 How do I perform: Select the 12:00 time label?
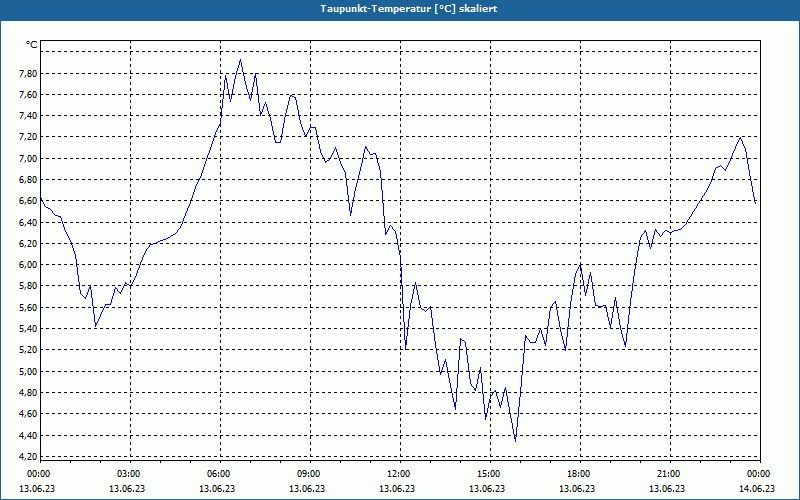(x=398, y=474)
